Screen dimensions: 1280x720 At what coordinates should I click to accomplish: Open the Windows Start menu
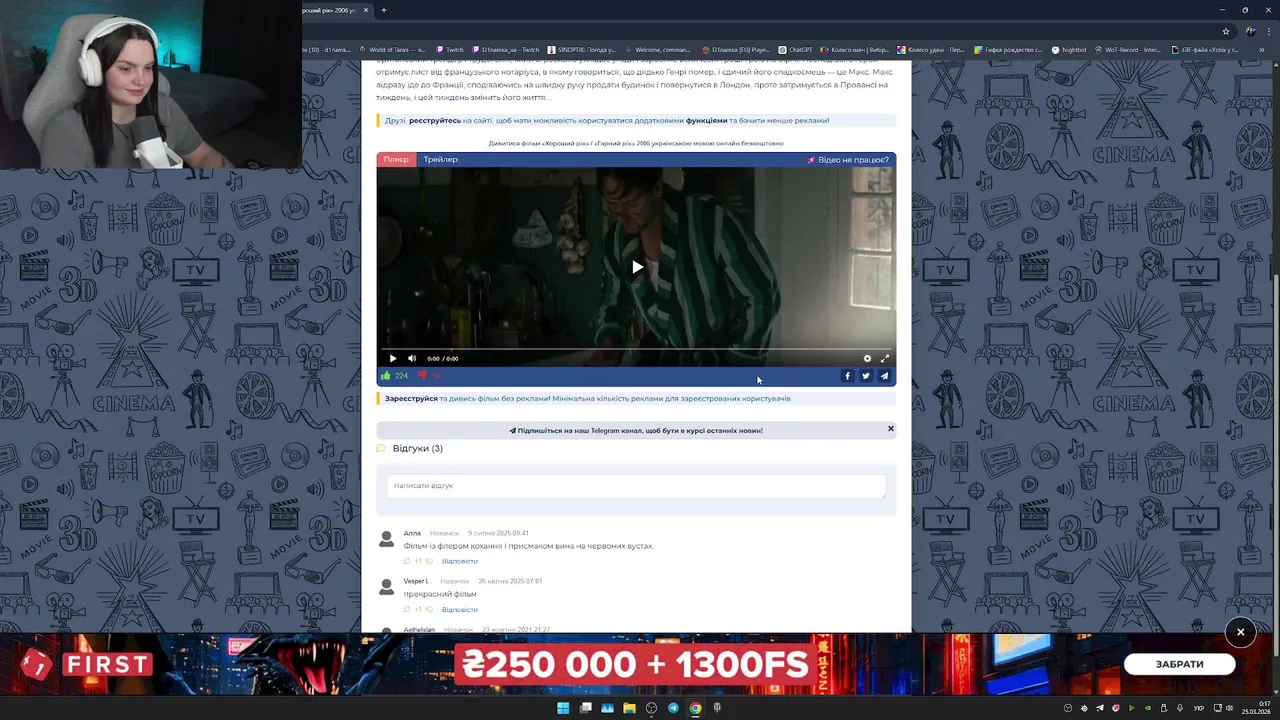563,708
